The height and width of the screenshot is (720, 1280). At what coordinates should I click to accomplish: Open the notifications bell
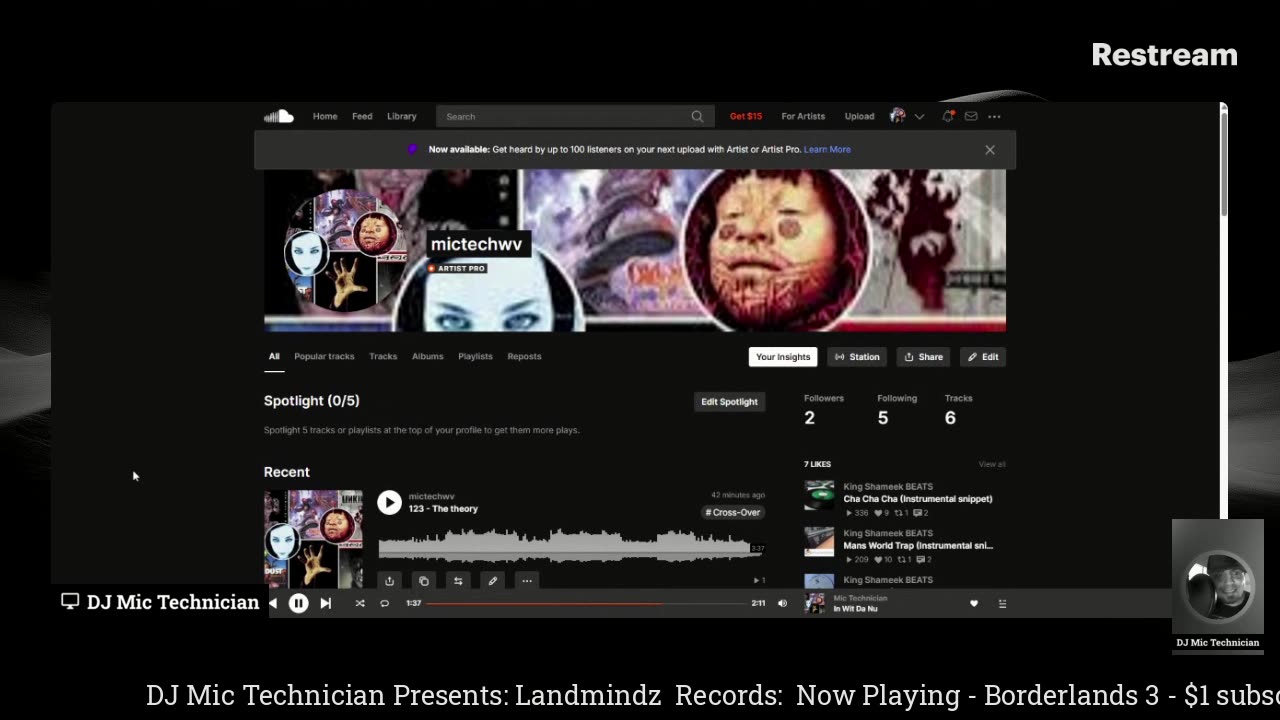coord(948,116)
